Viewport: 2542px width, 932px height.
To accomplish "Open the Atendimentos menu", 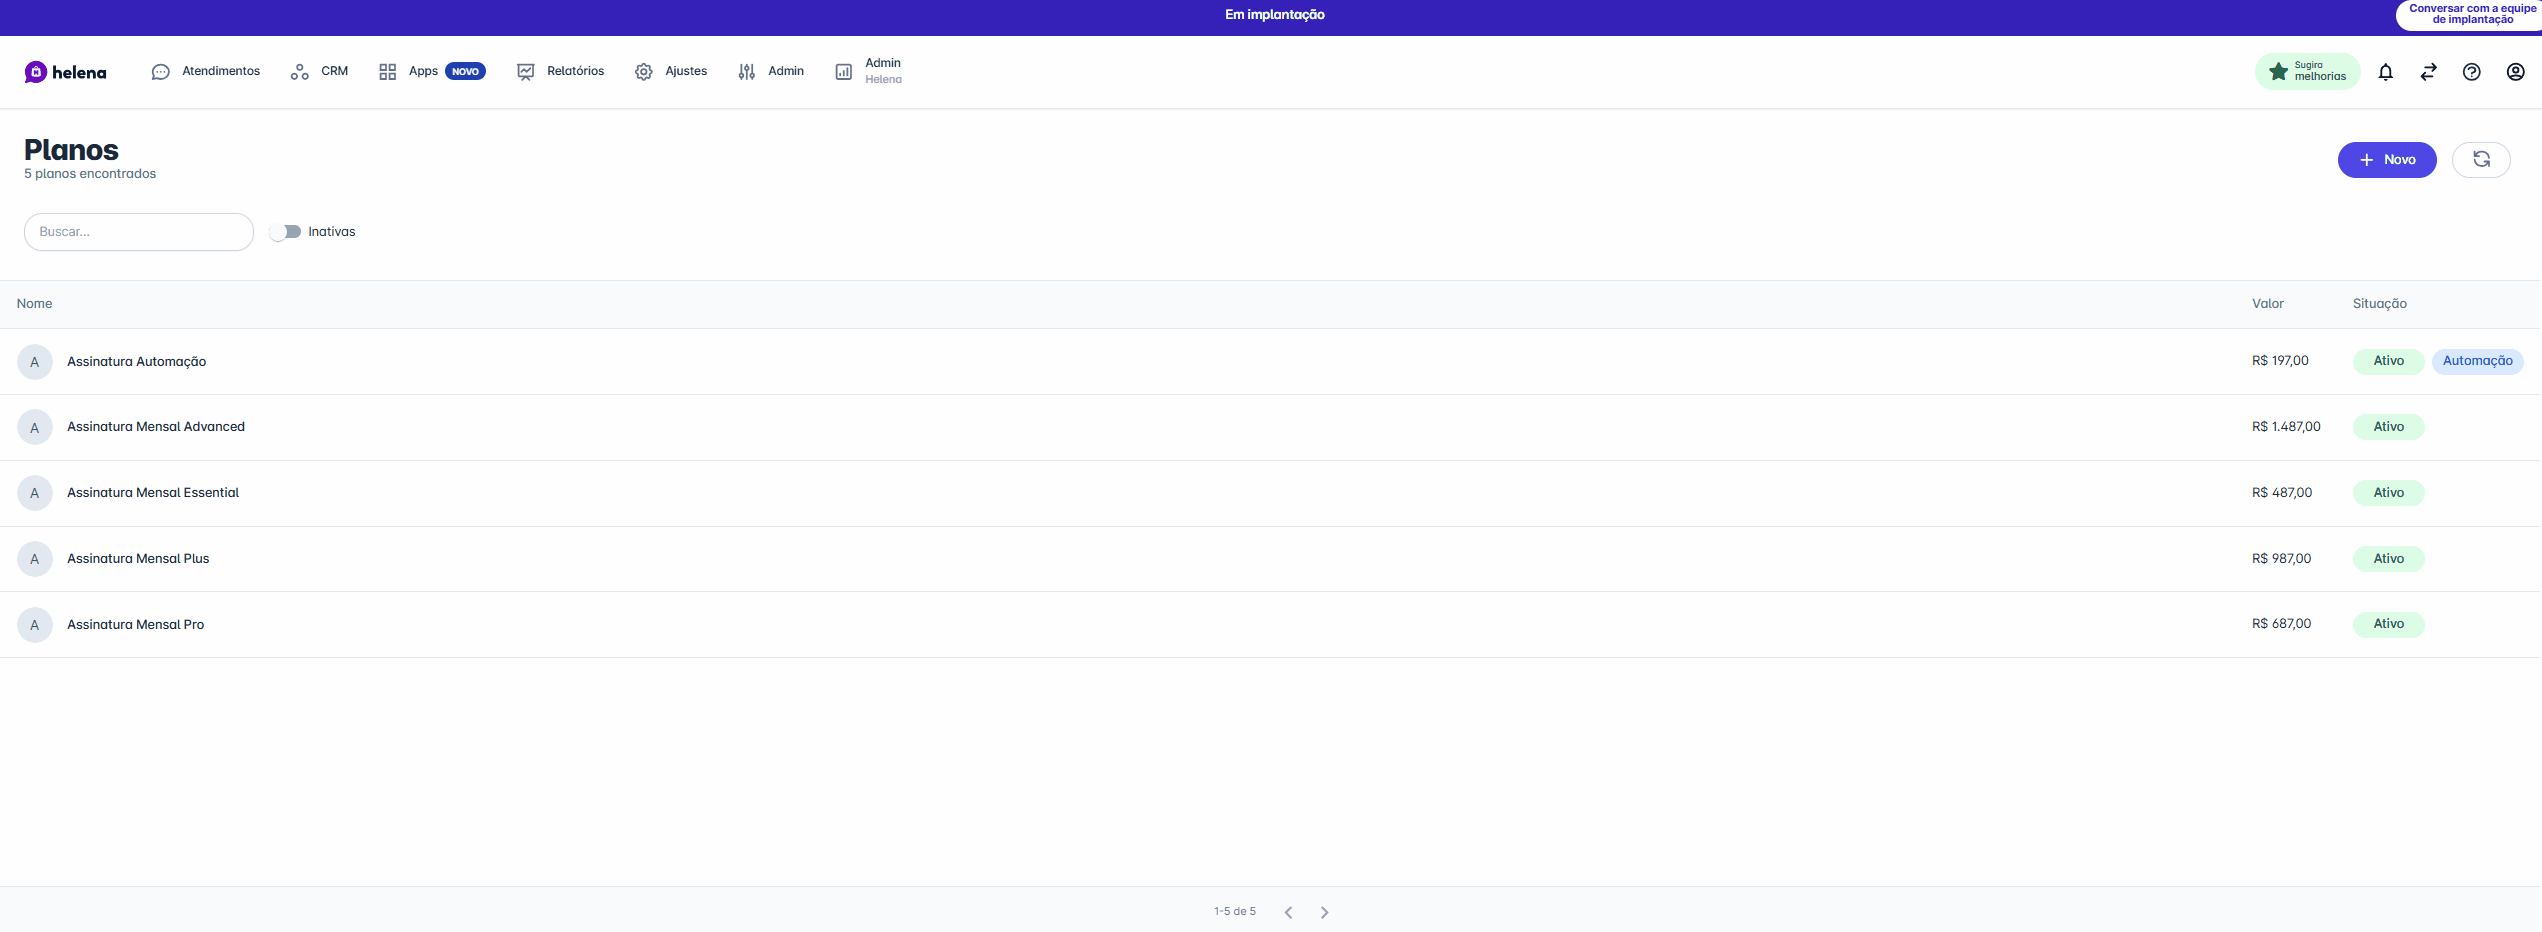I will pyautogui.click(x=206, y=71).
